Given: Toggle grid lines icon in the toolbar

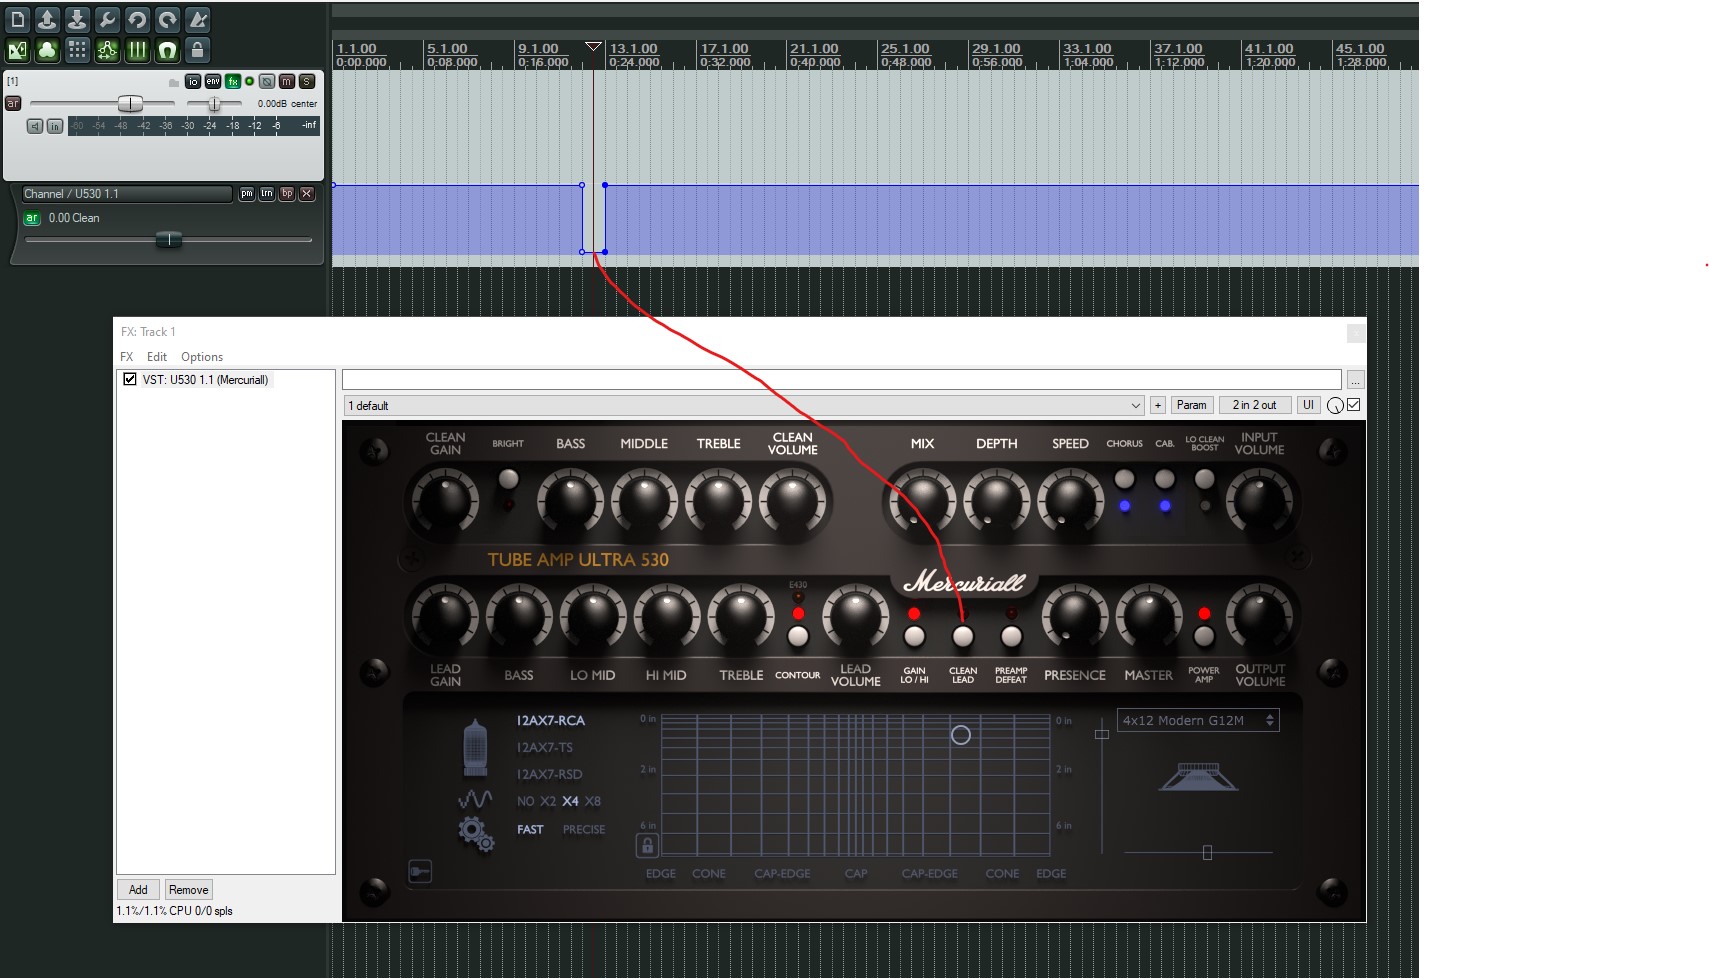Looking at the screenshot, I should click(x=137, y=49).
